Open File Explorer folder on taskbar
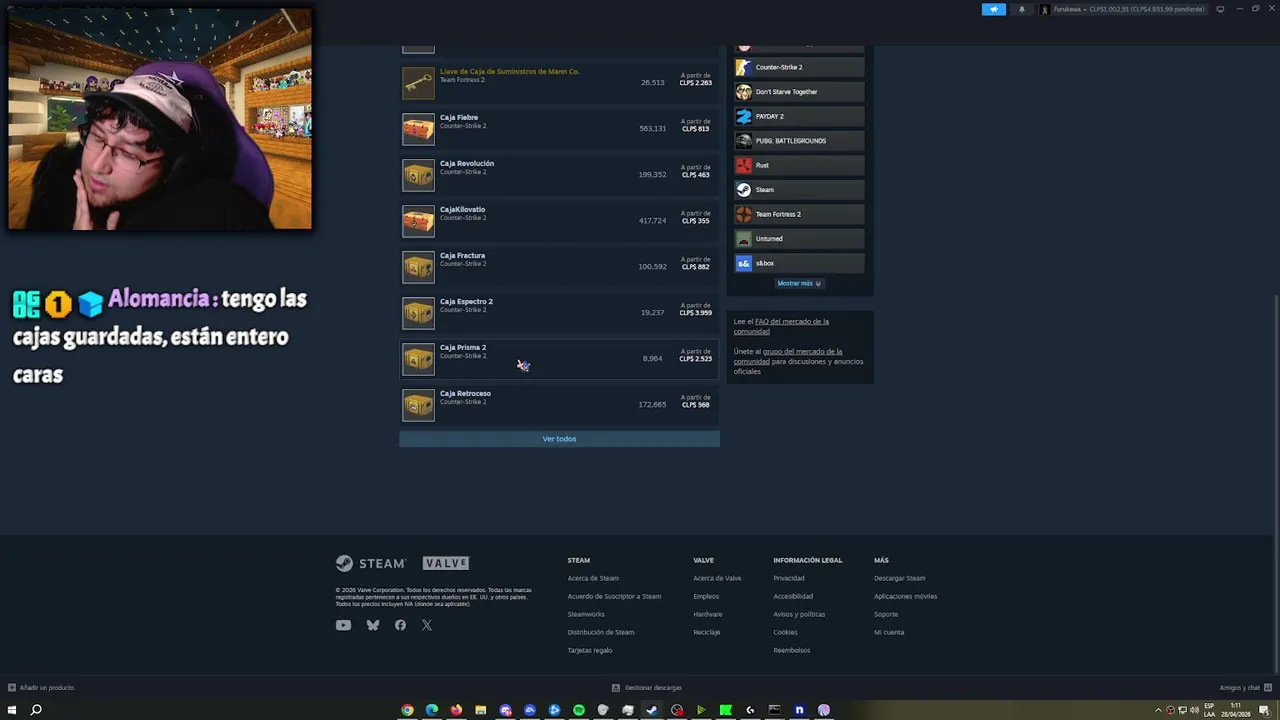The image size is (1280, 720). coord(481,710)
